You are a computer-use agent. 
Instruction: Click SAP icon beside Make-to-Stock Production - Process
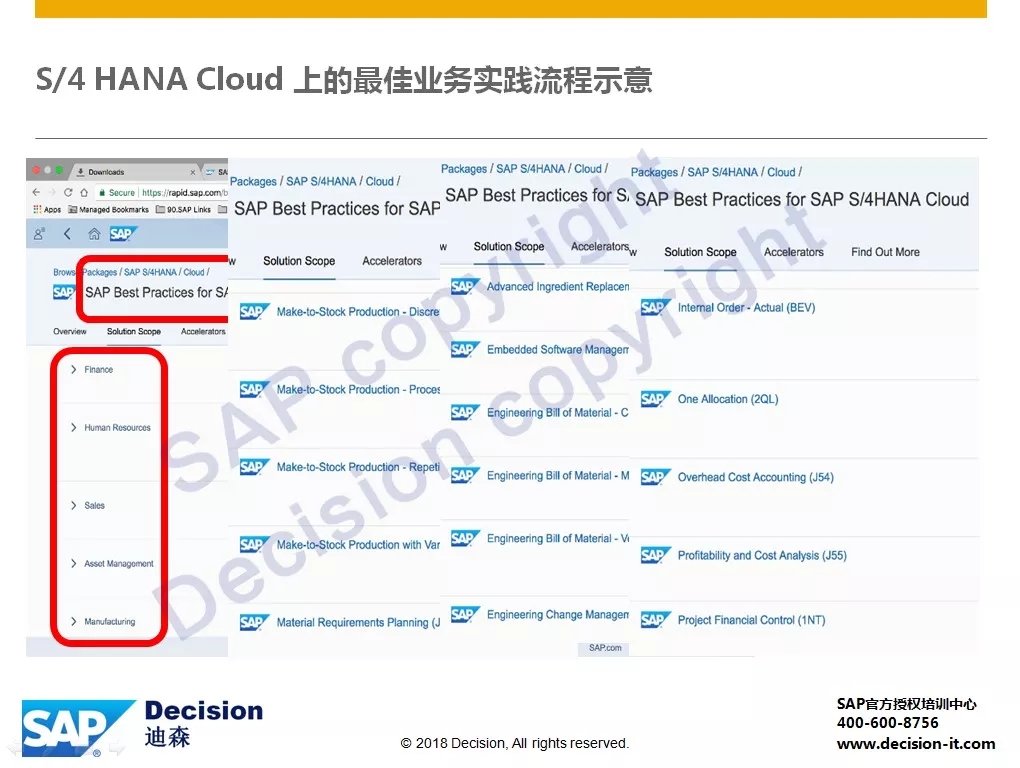[254, 389]
